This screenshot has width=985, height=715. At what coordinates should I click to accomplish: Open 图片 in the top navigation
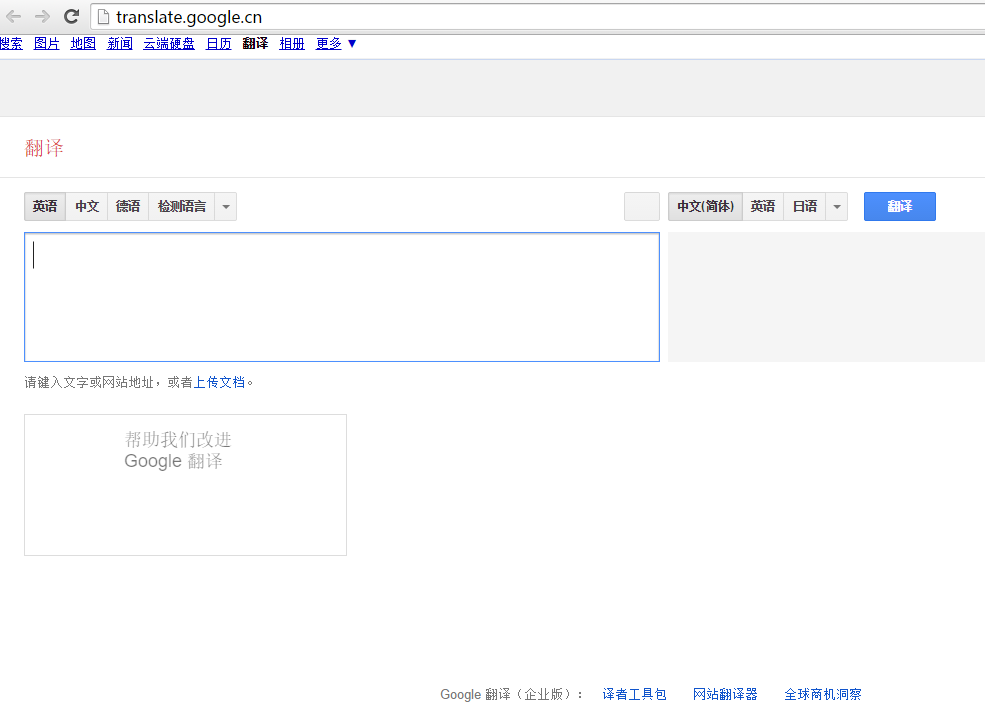pyautogui.click(x=47, y=44)
